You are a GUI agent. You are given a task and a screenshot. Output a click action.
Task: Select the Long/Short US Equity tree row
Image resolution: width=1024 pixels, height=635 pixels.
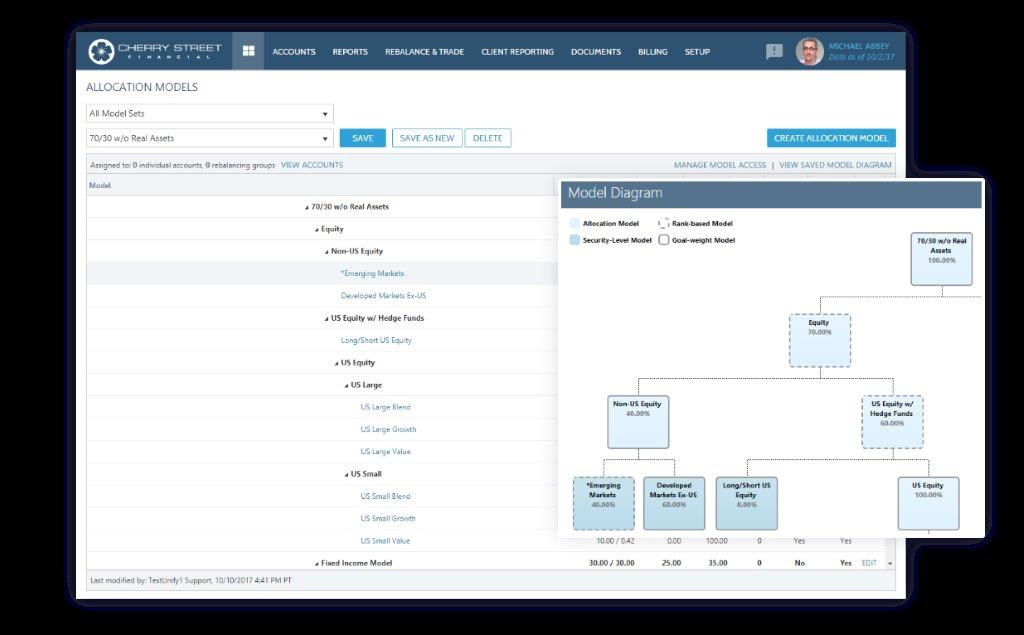[376, 340]
